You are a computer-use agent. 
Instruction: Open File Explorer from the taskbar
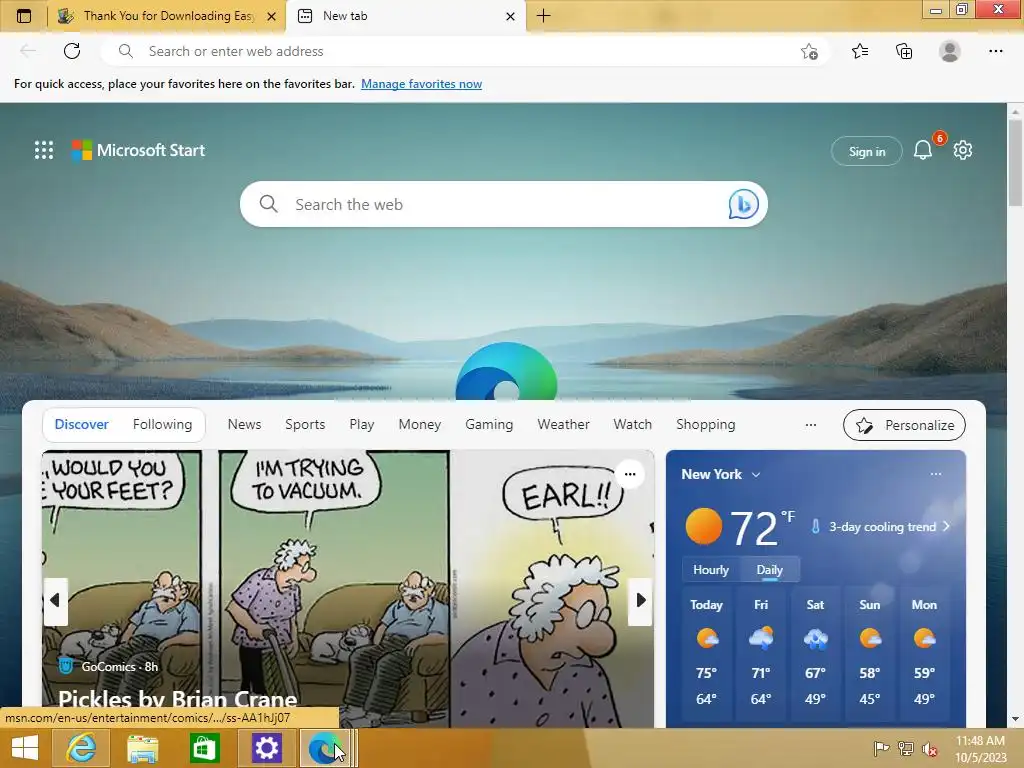point(143,748)
